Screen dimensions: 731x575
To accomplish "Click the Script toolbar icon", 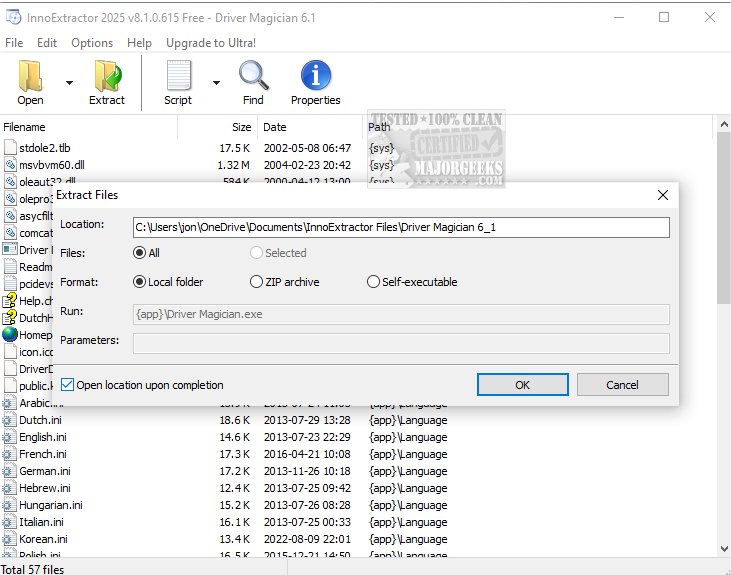I will [179, 76].
